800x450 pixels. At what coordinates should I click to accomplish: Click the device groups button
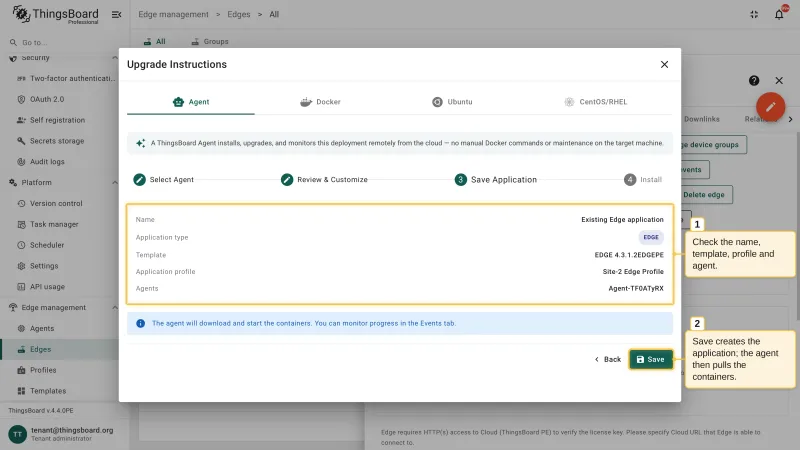(x=713, y=145)
